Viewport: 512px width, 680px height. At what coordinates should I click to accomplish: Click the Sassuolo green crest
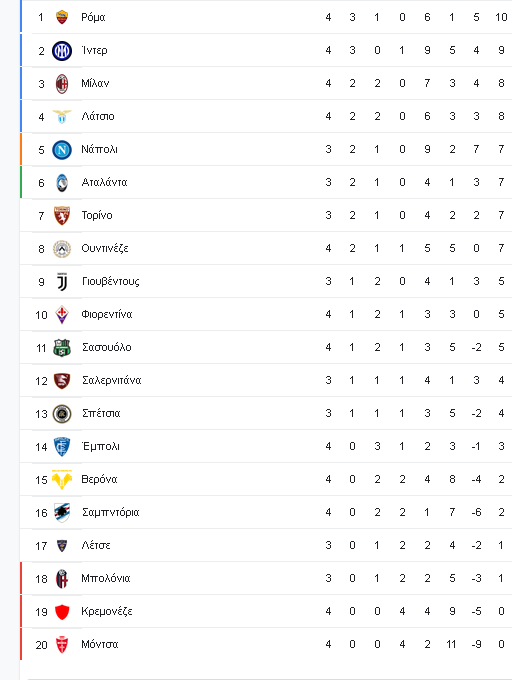click(62, 348)
